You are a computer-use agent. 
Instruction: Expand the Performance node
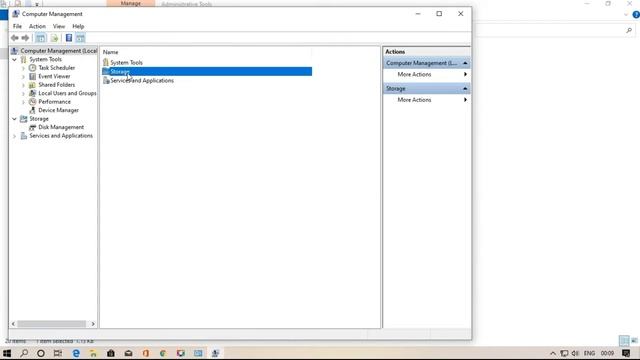click(x=23, y=102)
